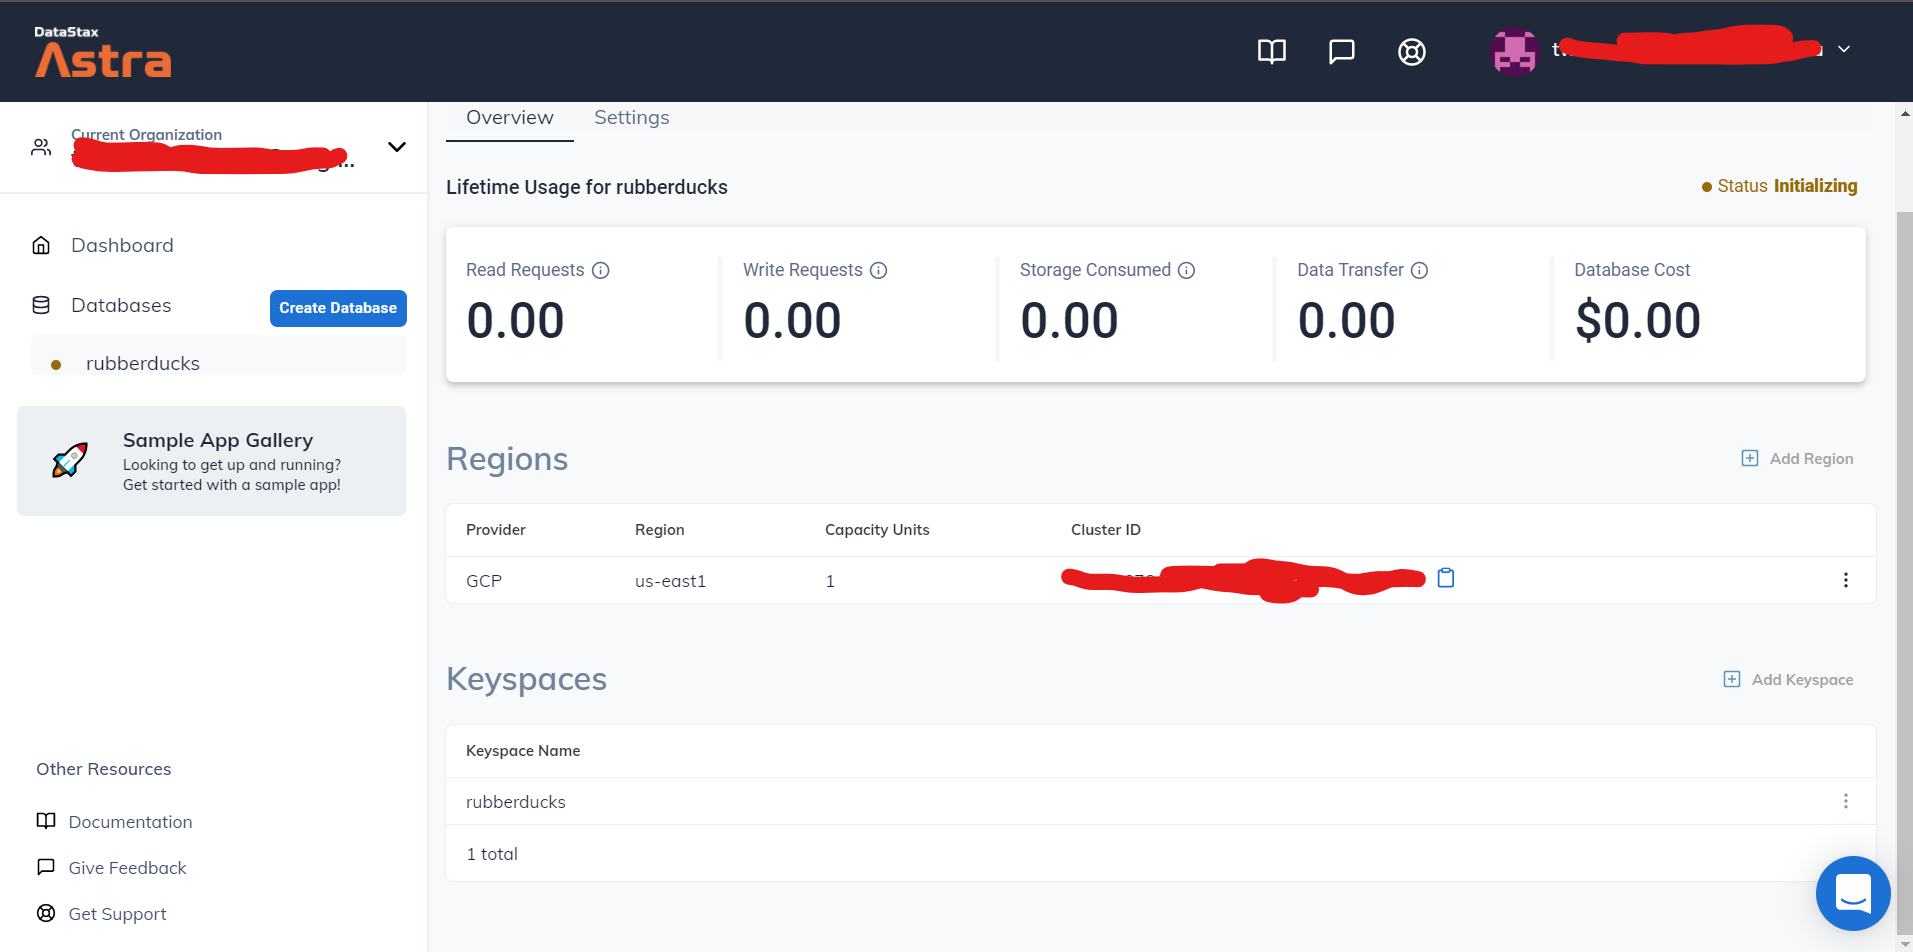Switch to the Settings tab

point(632,118)
